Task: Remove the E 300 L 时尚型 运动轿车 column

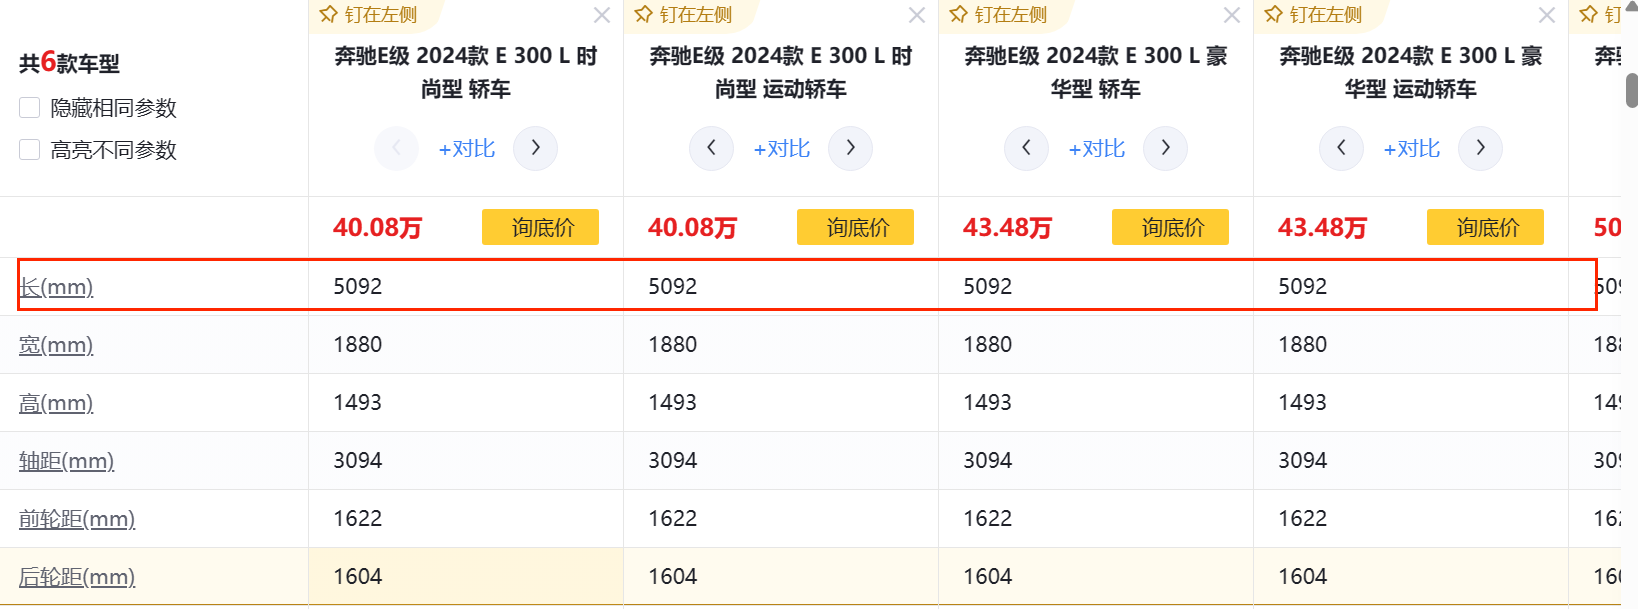Action: (x=917, y=15)
